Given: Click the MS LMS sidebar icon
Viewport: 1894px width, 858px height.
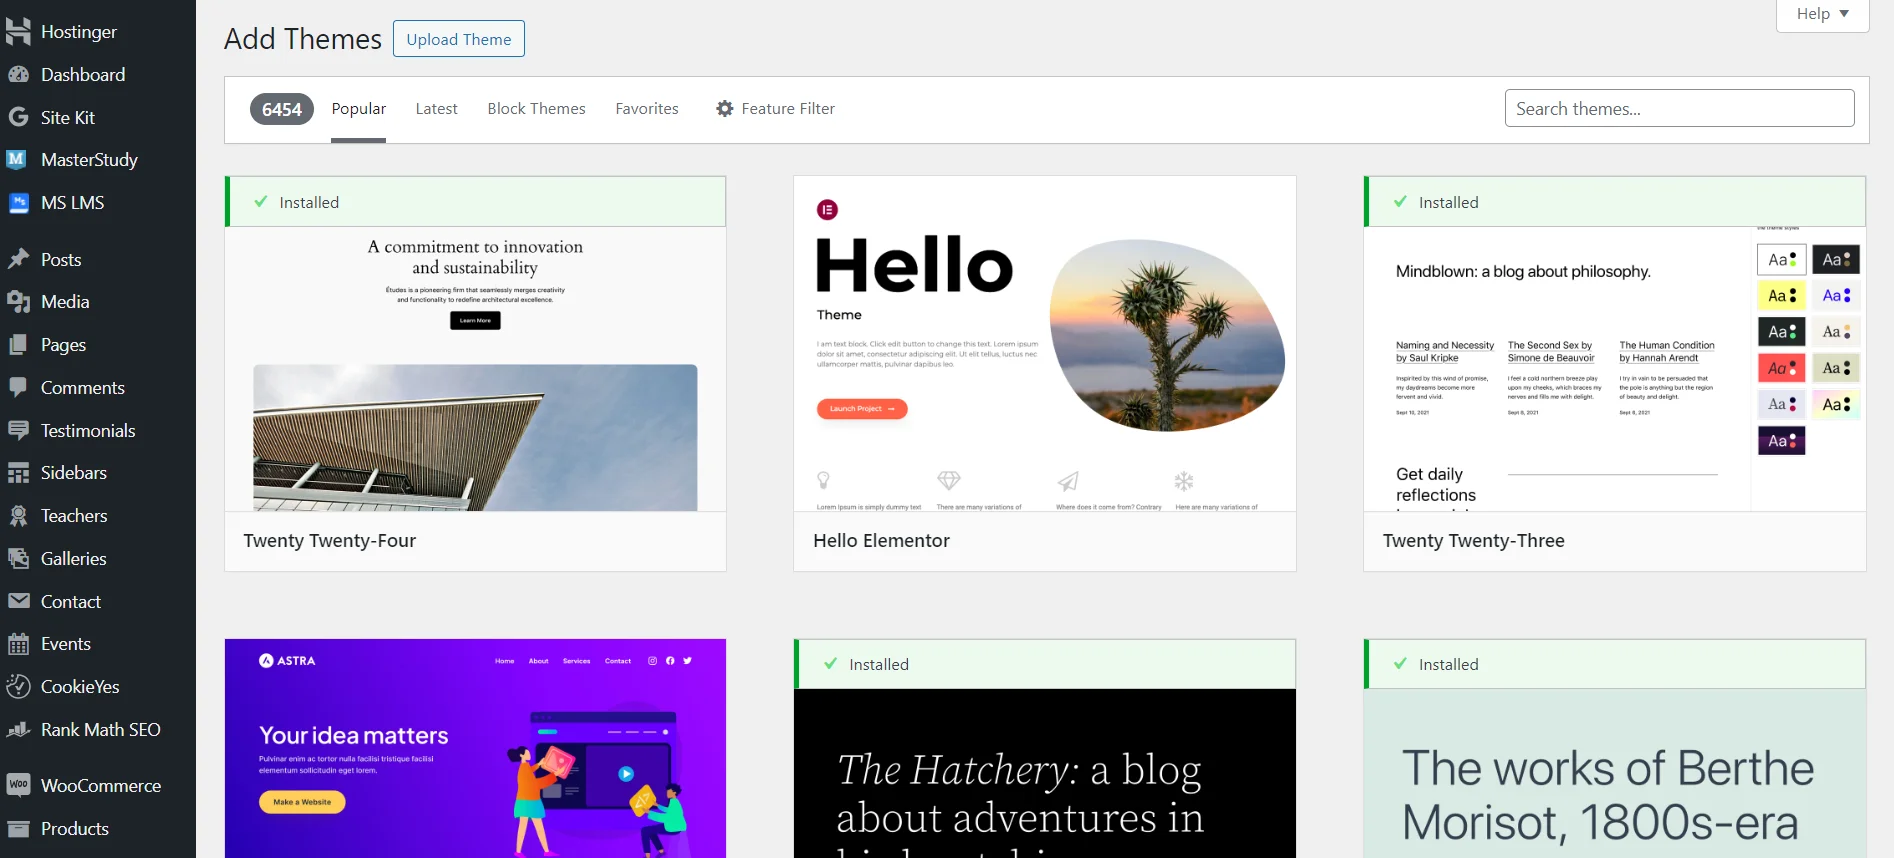Looking at the screenshot, I should pyautogui.click(x=18, y=203).
